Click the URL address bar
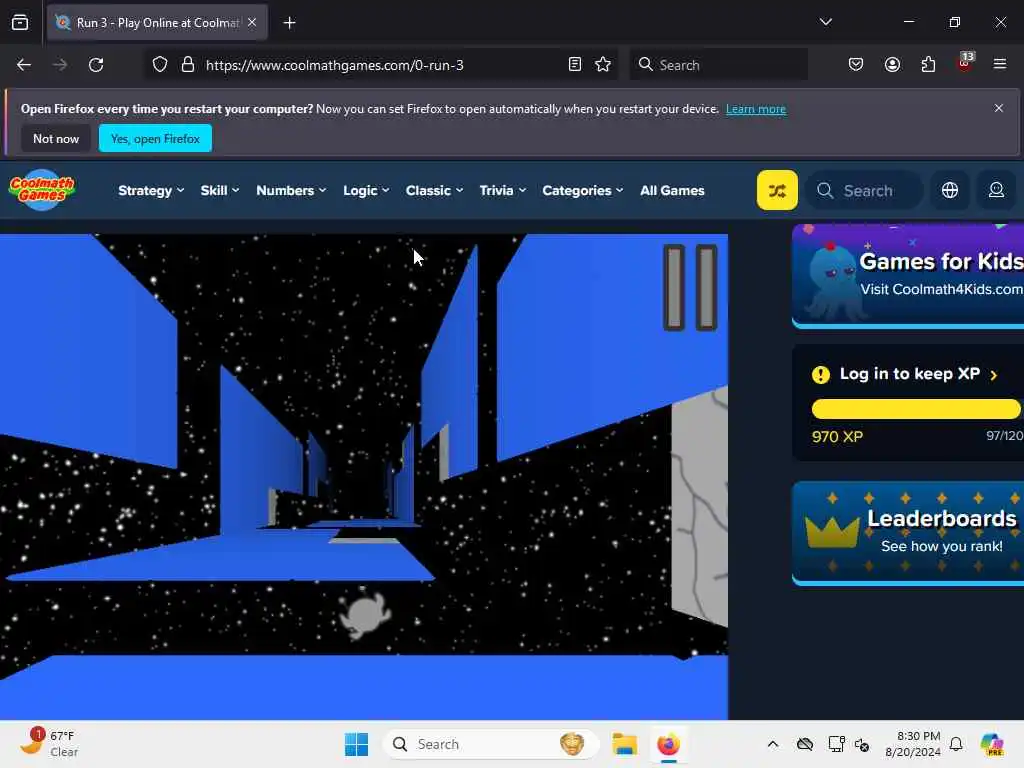 pyautogui.click(x=381, y=65)
